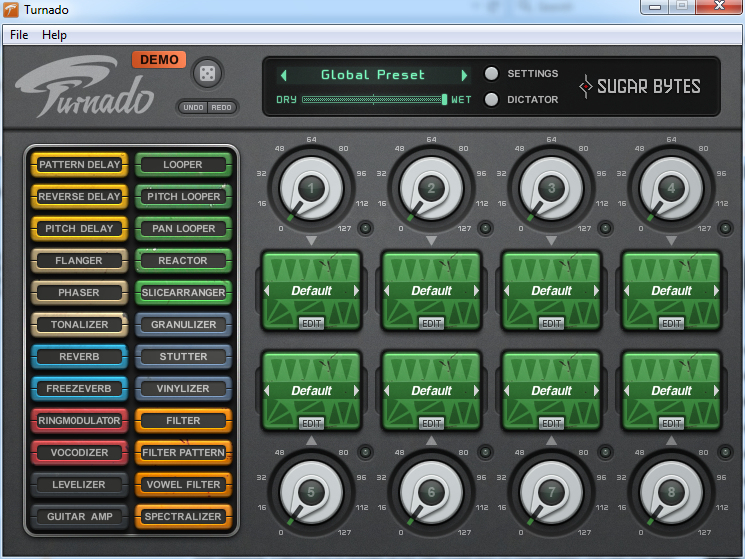Select the Reverse Delay effect

tap(79, 197)
